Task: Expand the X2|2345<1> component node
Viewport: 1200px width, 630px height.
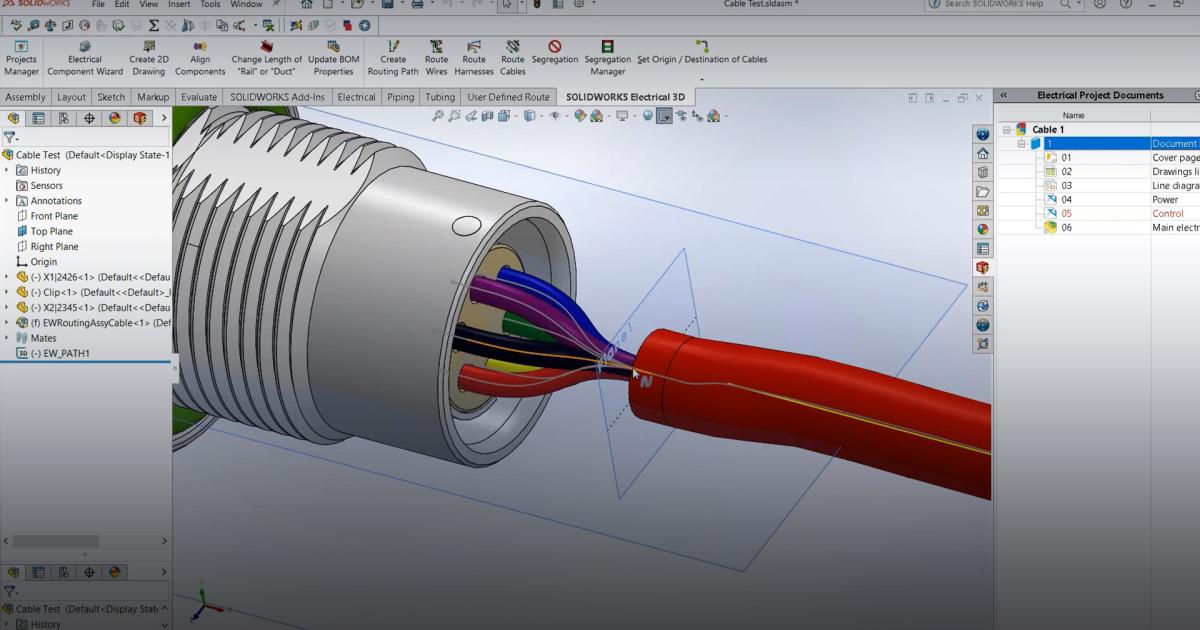Action: pyautogui.click(x=7, y=307)
